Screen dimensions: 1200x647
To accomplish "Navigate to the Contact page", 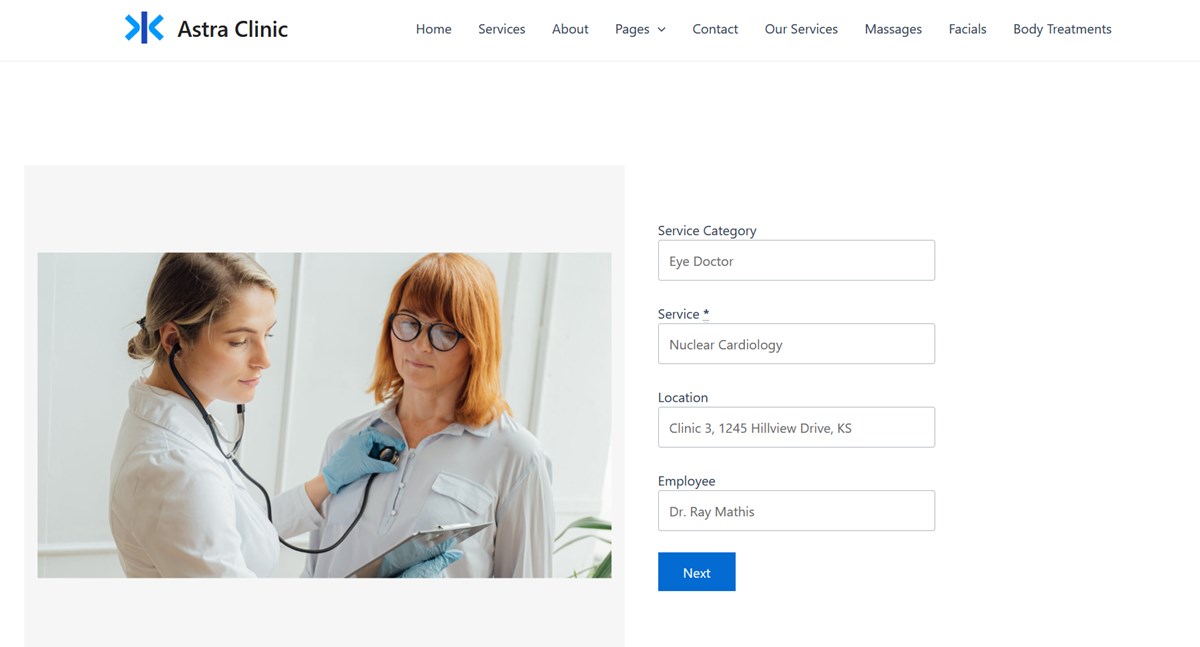I will [x=715, y=29].
